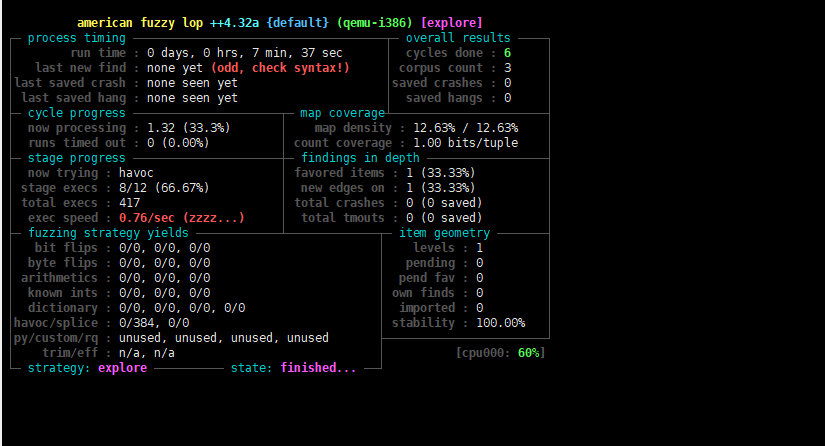Click the 'american fuzzy lop' title text

pyautogui.click(x=140, y=23)
